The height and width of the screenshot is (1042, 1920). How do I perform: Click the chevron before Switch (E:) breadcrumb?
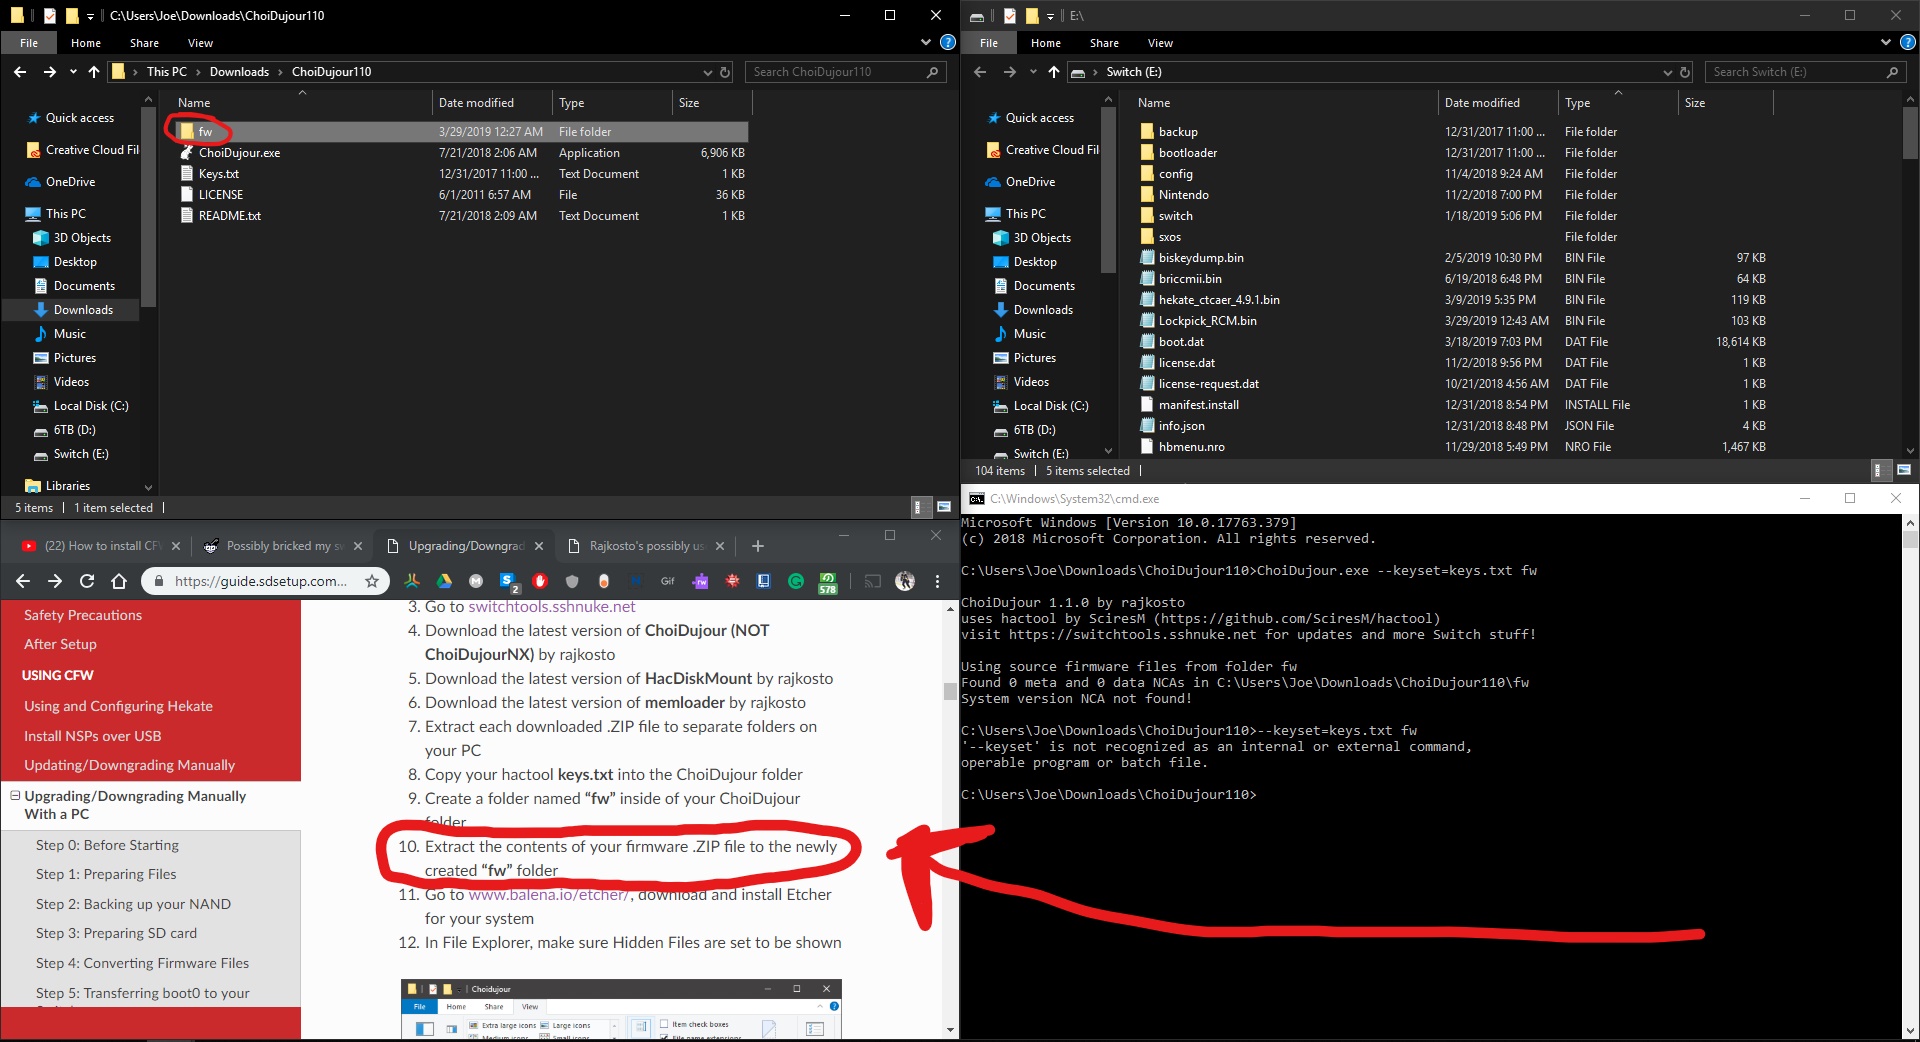[x=1095, y=72]
